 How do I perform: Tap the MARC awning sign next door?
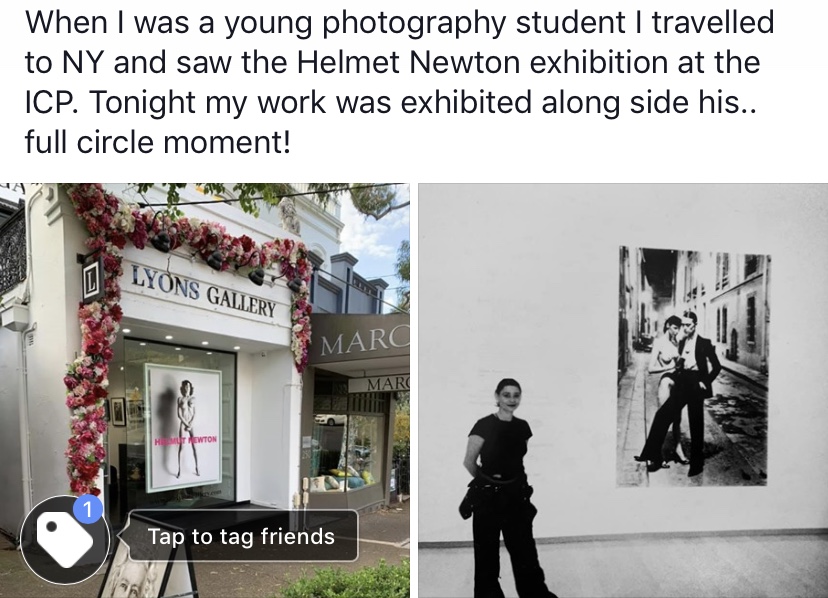(x=364, y=342)
